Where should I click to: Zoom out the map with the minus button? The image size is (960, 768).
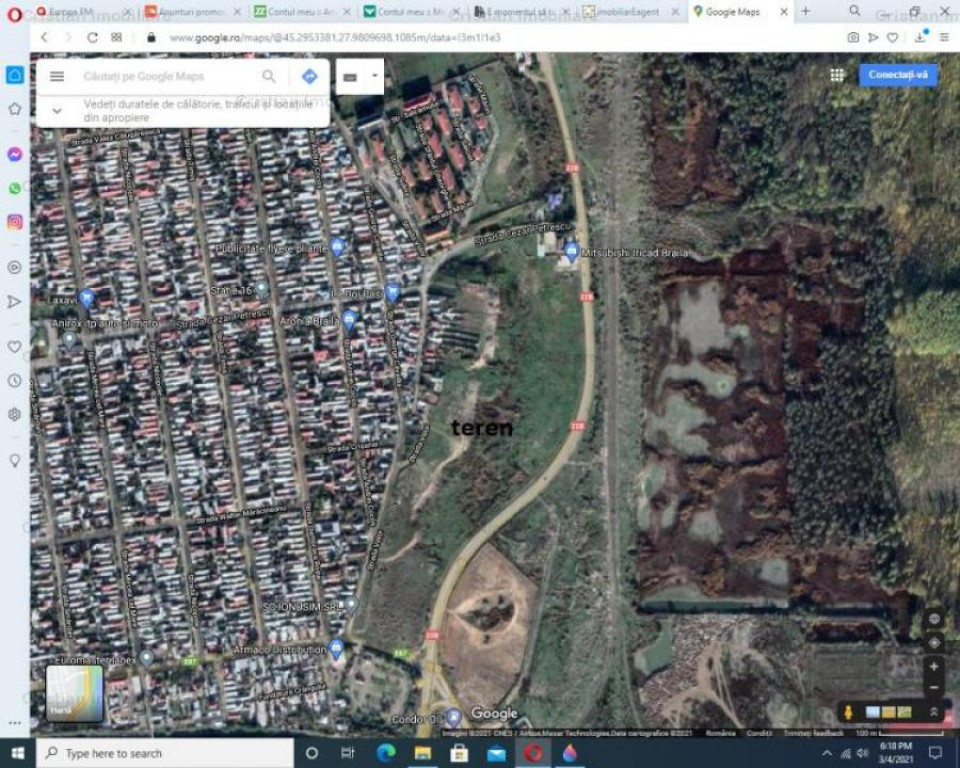point(933,687)
